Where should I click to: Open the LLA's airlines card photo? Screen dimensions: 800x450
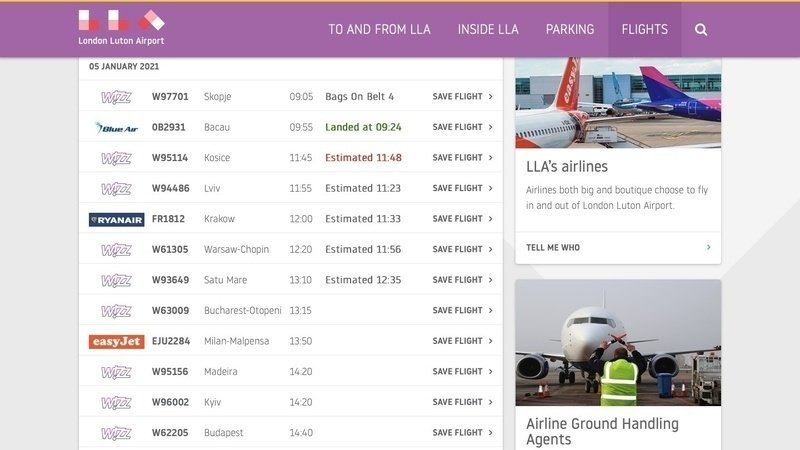pos(618,103)
